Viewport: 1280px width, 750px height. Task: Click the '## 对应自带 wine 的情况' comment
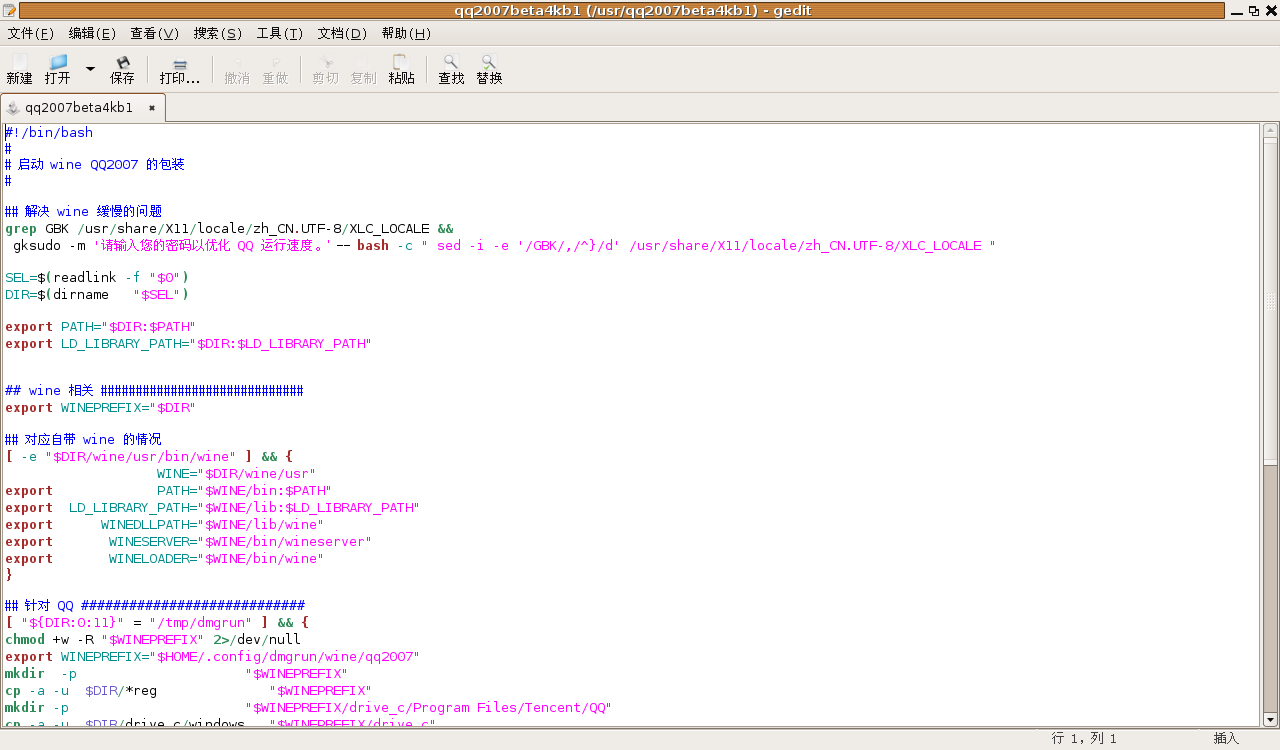(83, 439)
